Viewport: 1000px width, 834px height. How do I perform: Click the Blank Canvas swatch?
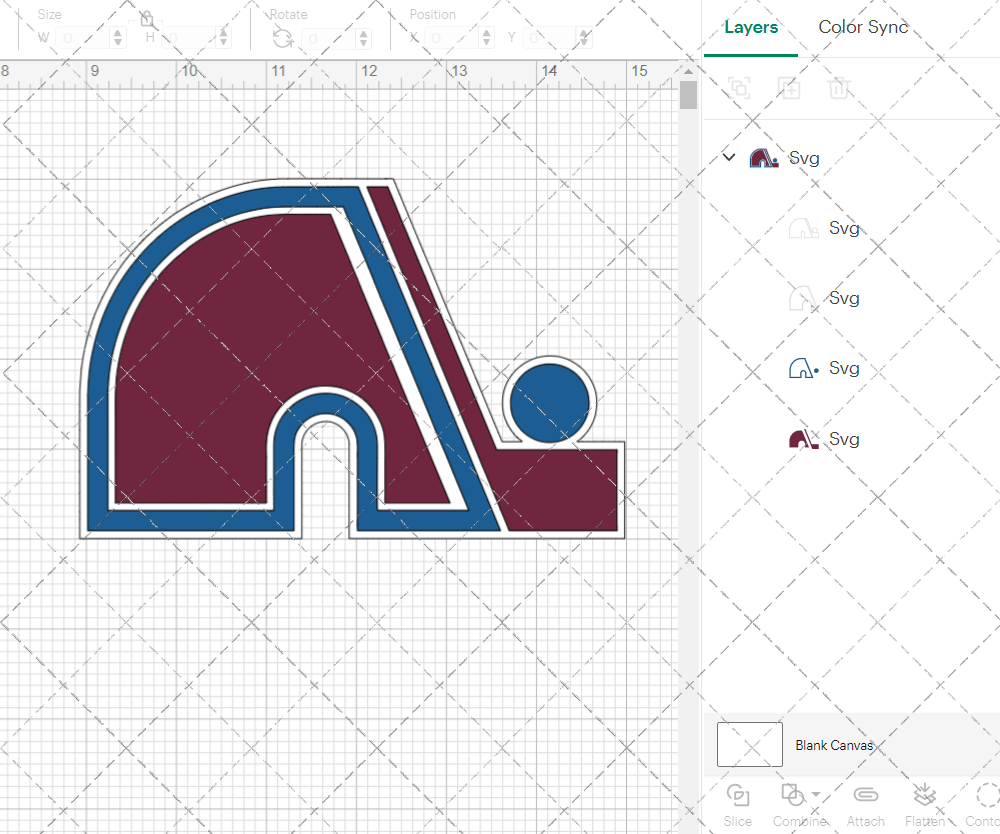click(749, 744)
